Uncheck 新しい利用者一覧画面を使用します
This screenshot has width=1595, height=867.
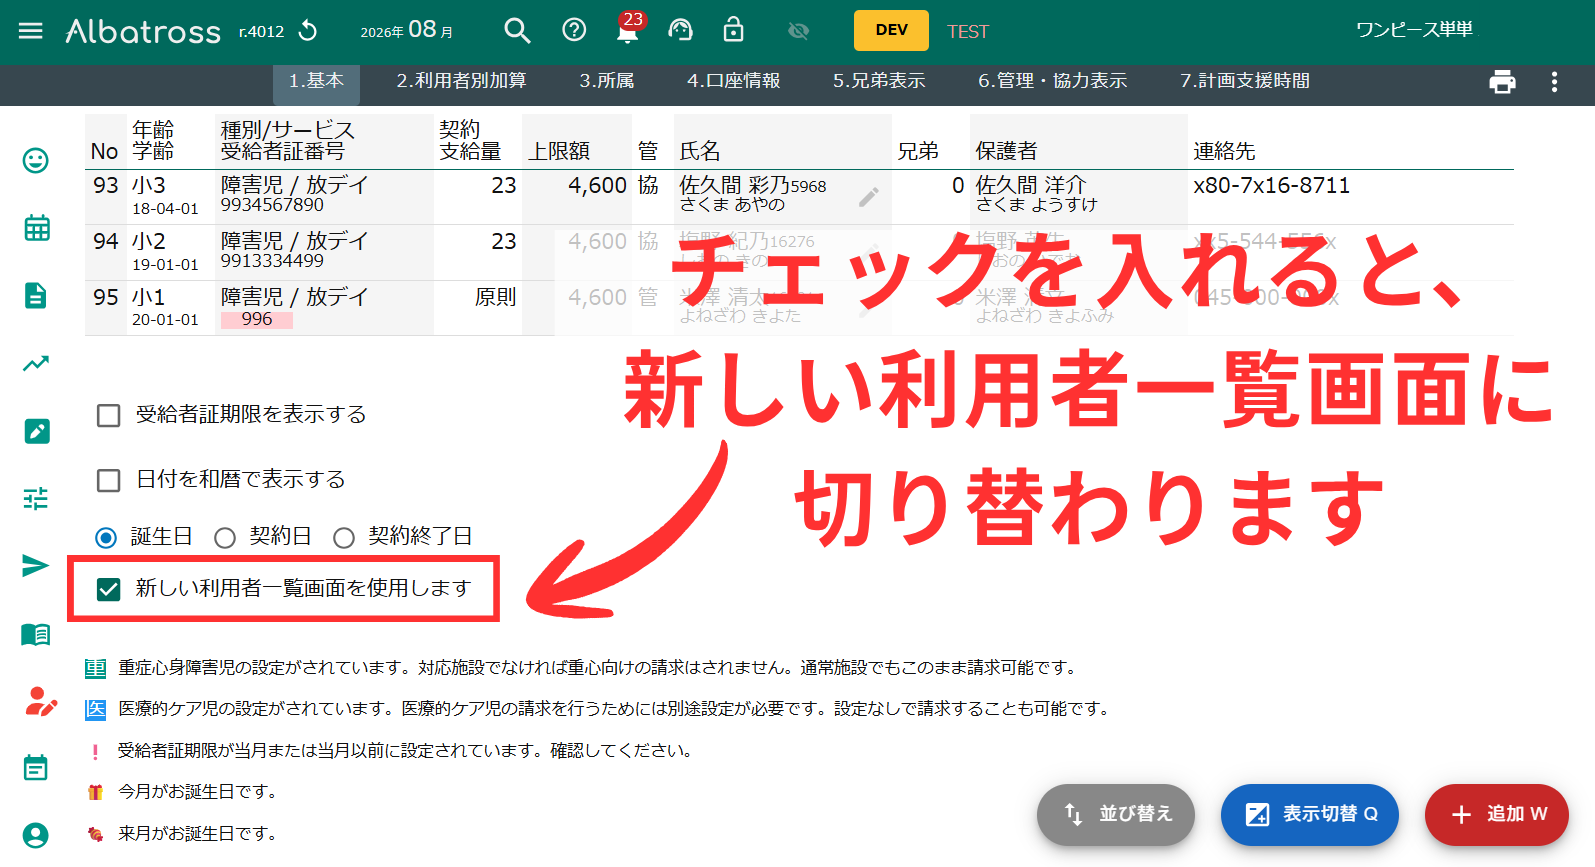click(108, 589)
